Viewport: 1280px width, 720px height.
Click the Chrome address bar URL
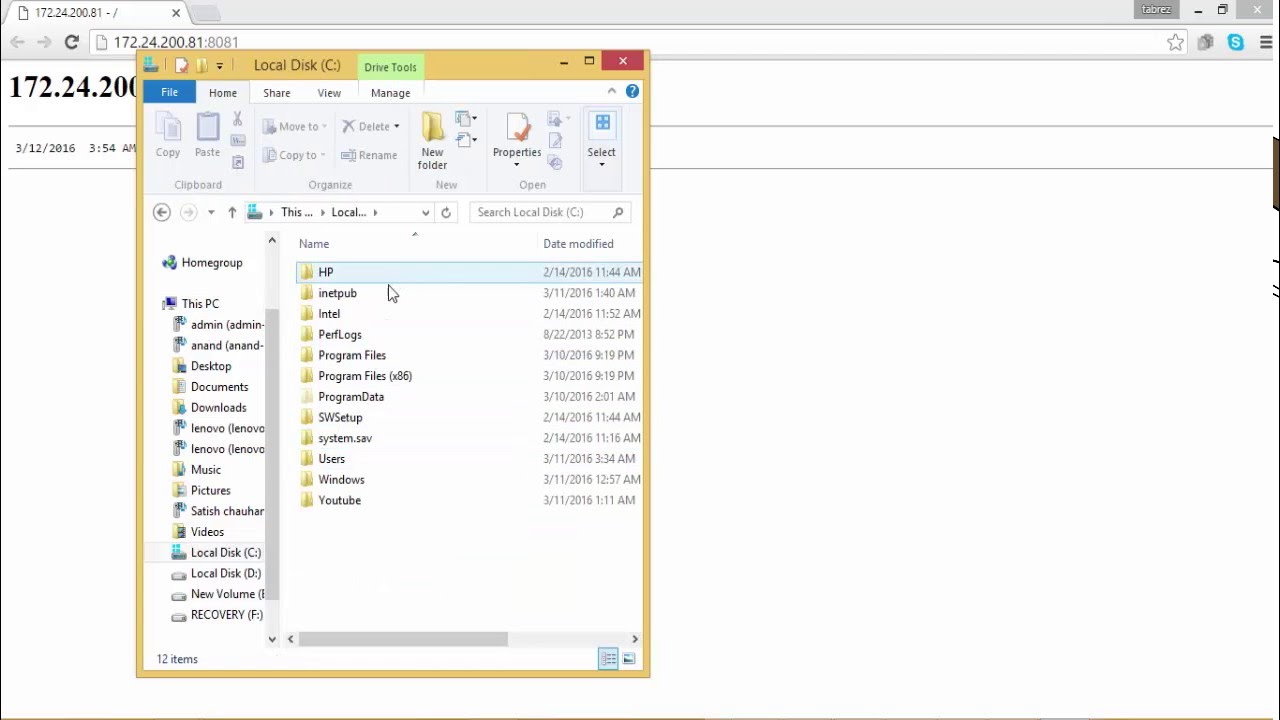pyautogui.click(x=176, y=42)
